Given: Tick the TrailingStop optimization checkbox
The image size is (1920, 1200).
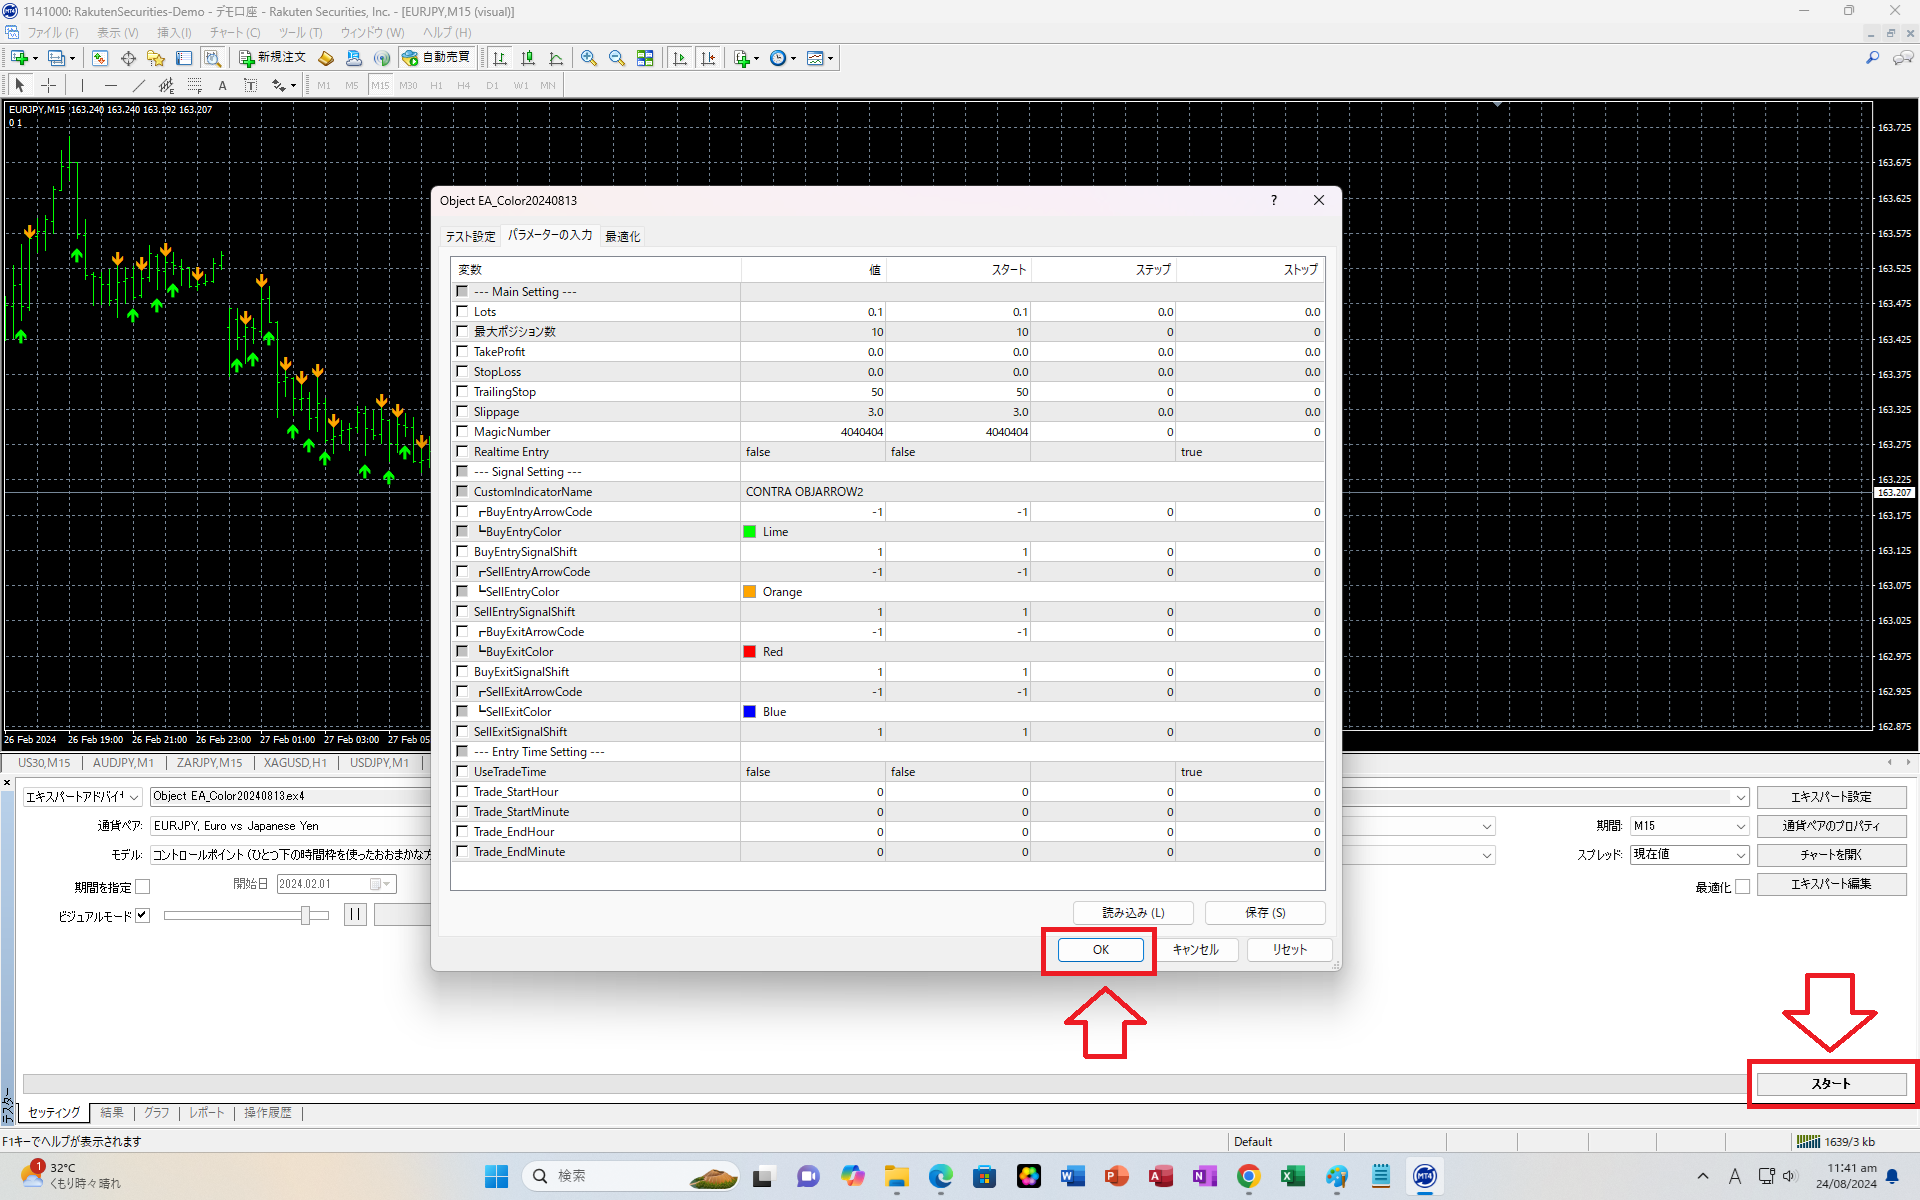Looking at the screenshot, I should coord(462,392).
